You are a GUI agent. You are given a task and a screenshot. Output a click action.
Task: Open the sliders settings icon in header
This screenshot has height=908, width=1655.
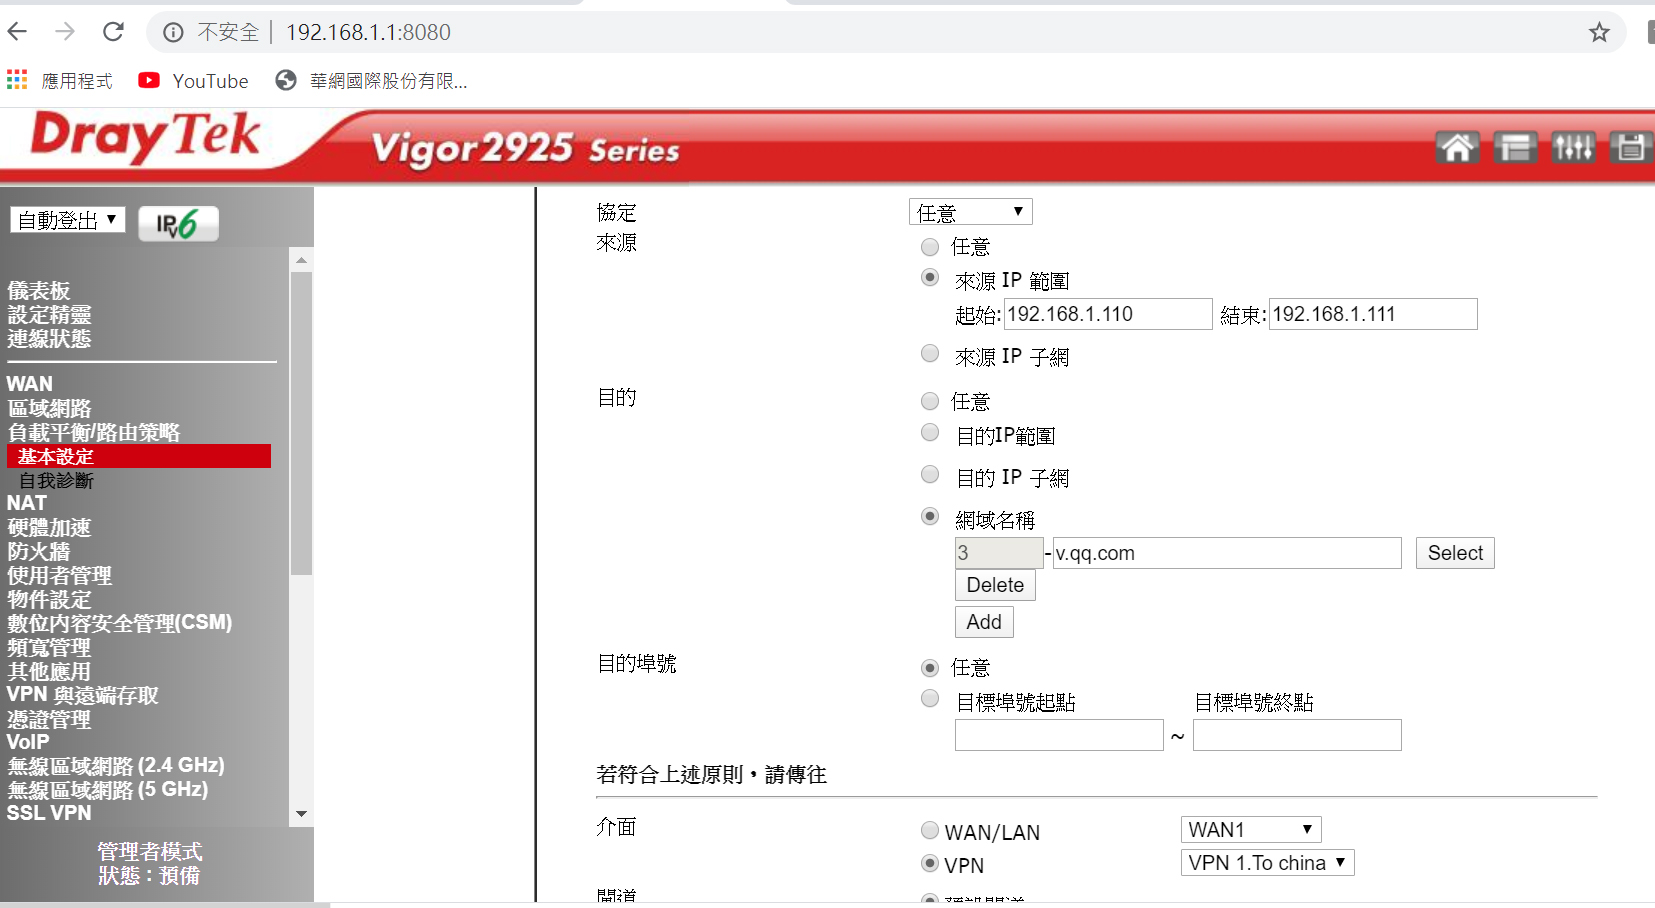(x=1572, y=148)
